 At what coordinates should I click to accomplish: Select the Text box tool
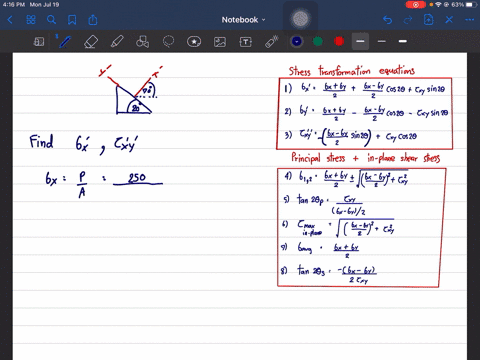[x=246, y=42]
